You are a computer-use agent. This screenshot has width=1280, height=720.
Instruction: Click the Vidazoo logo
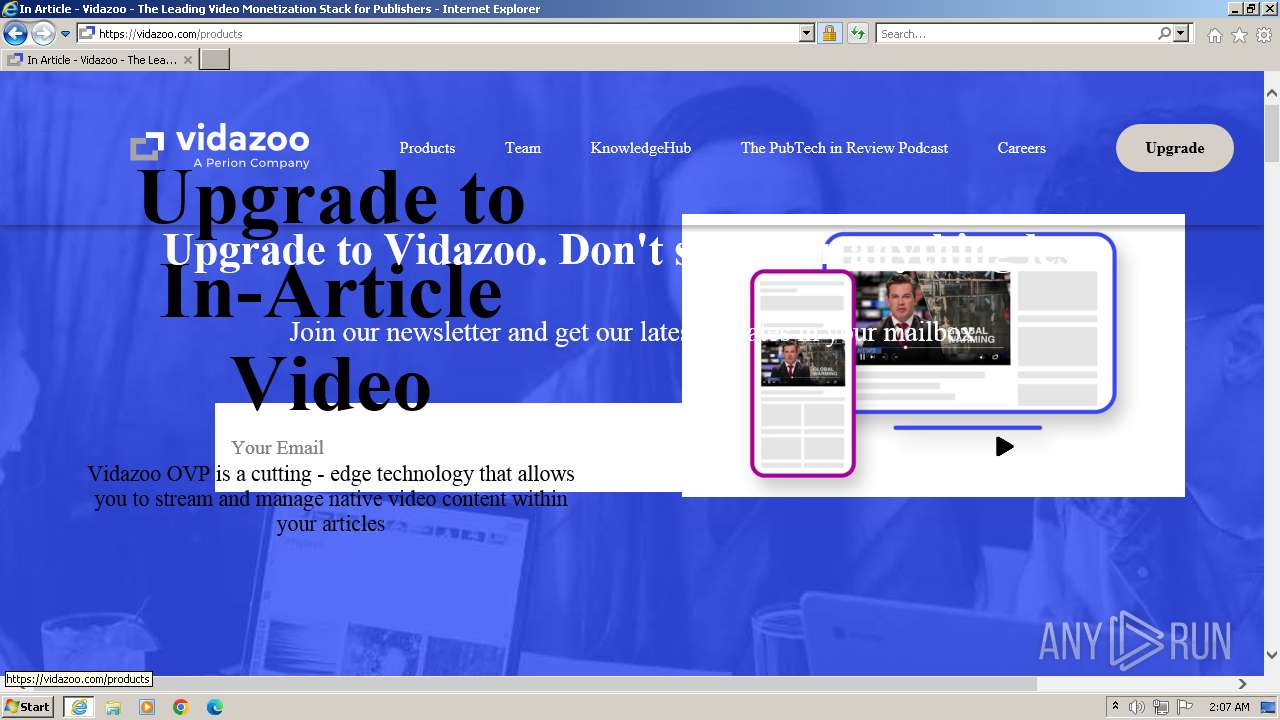[x=220, y=147]
